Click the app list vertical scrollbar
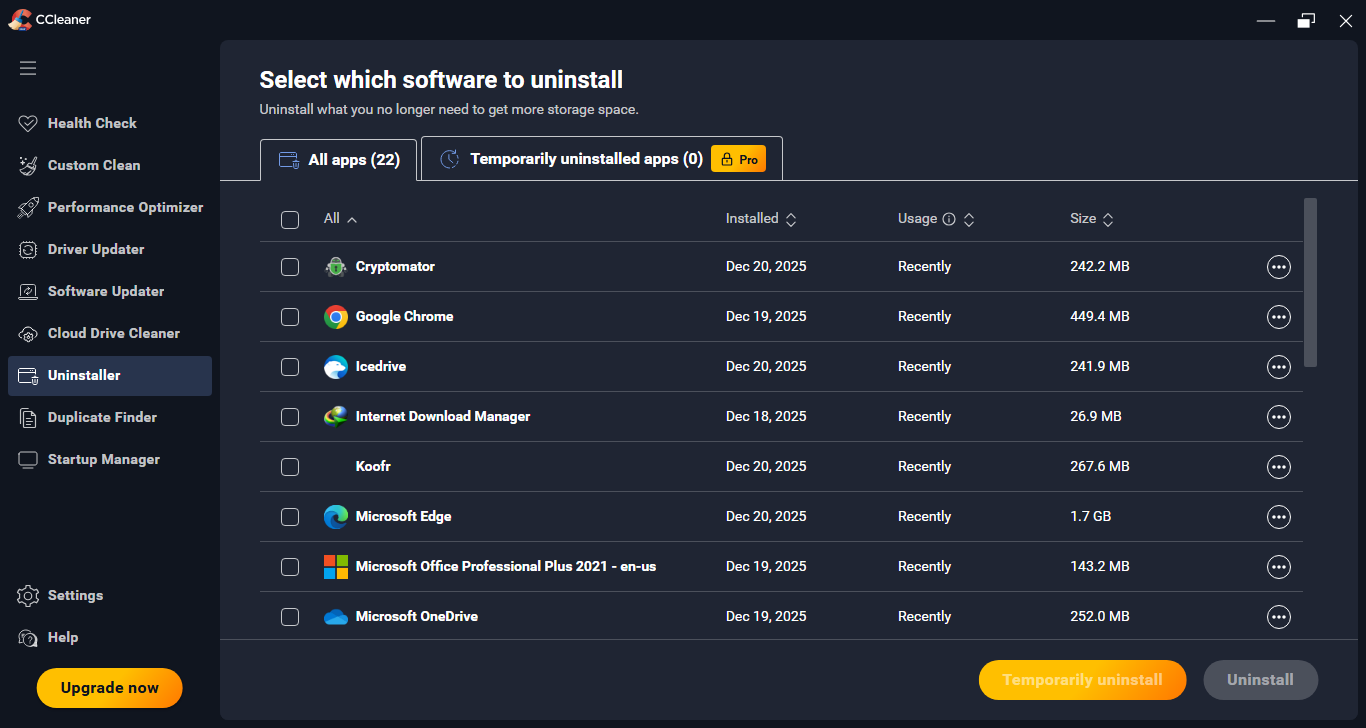Image resolution: width=1366 pixels, height=728 pixels. point(1310,282)
